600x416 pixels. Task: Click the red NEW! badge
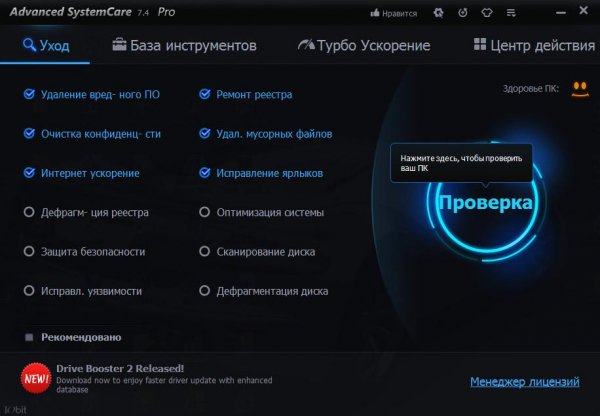point(36,378)
